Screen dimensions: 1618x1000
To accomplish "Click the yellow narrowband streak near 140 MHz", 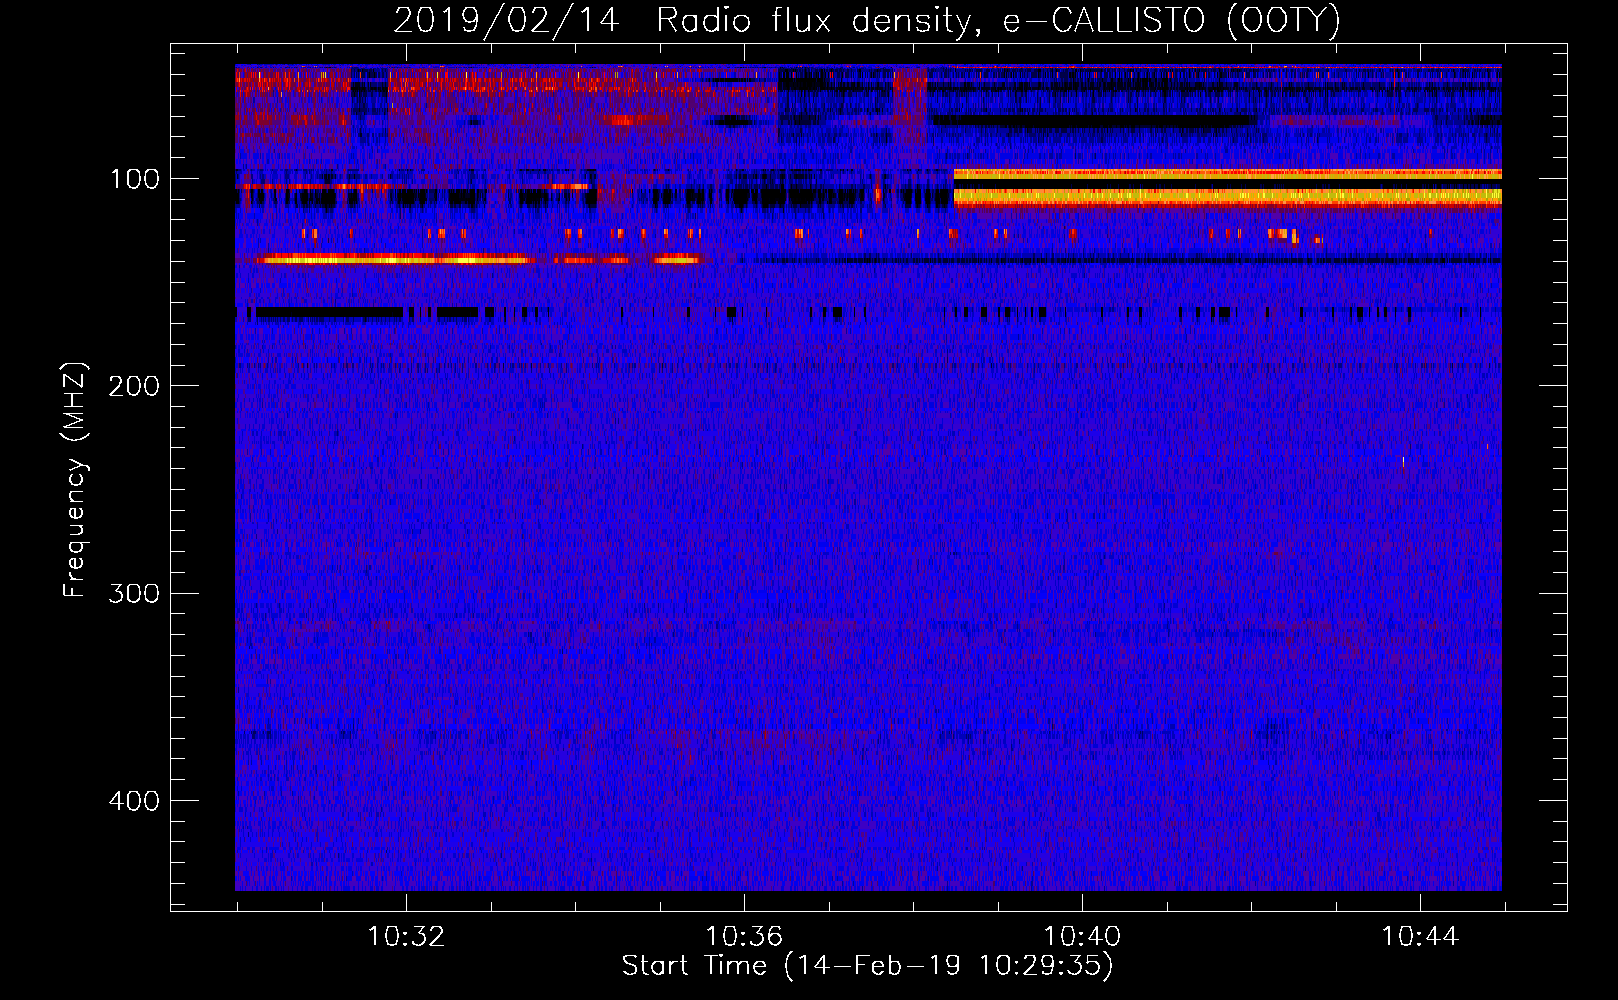I will (395, 260).
